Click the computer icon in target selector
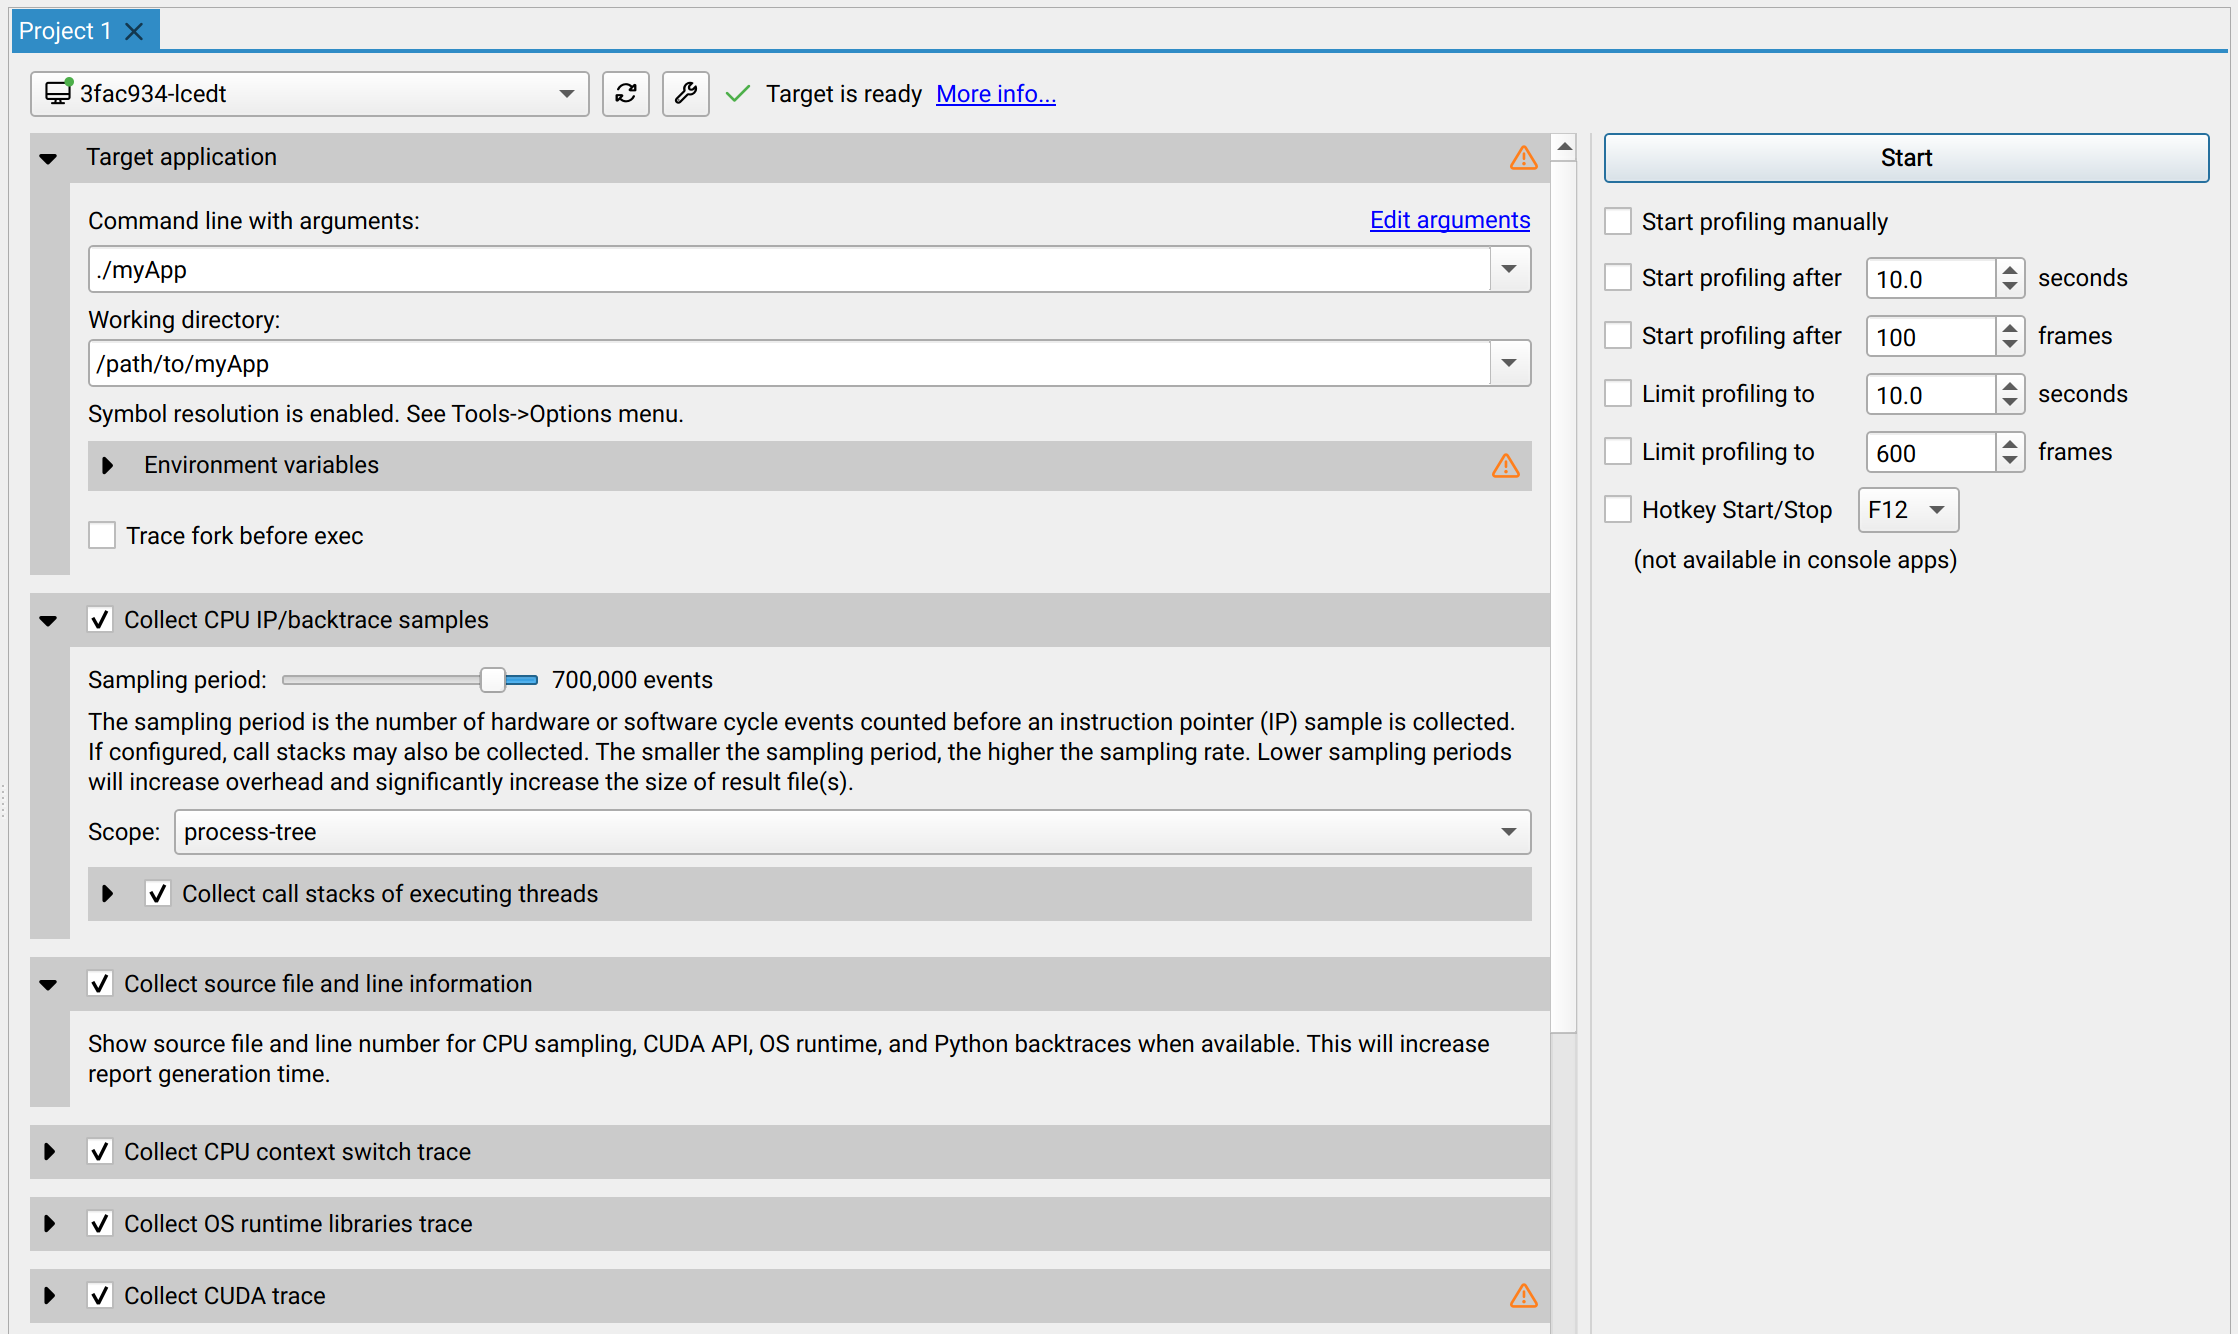The image size is (2238, 1334). (59, 93)
